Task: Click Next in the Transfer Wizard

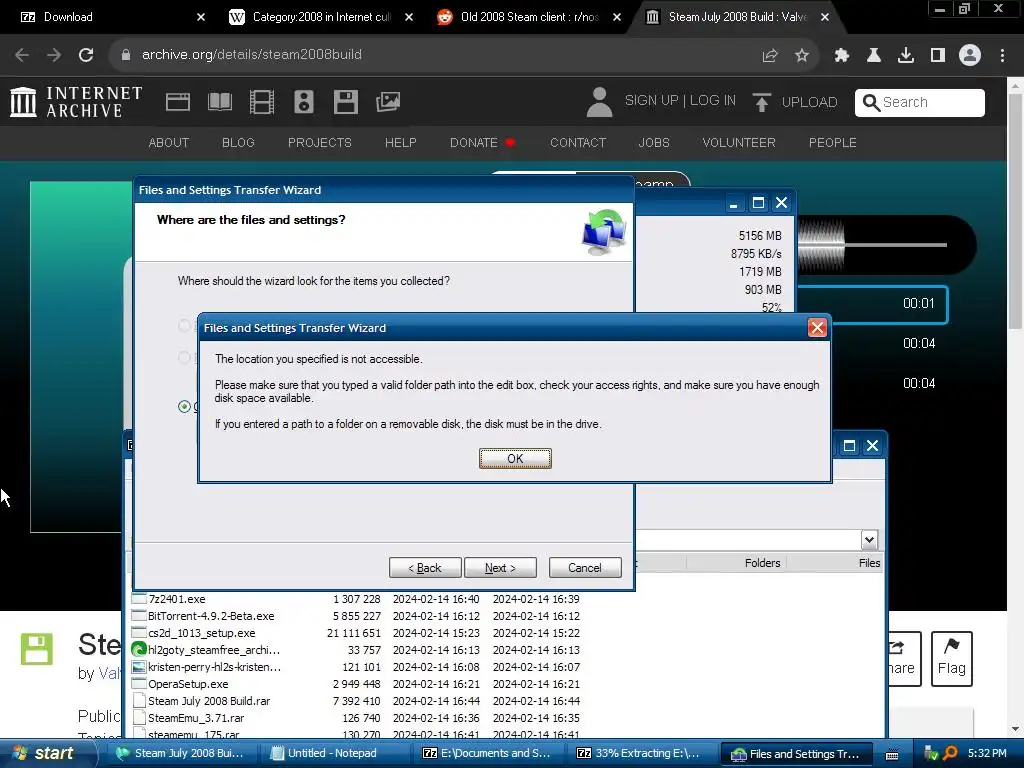Action: [500, 568]
